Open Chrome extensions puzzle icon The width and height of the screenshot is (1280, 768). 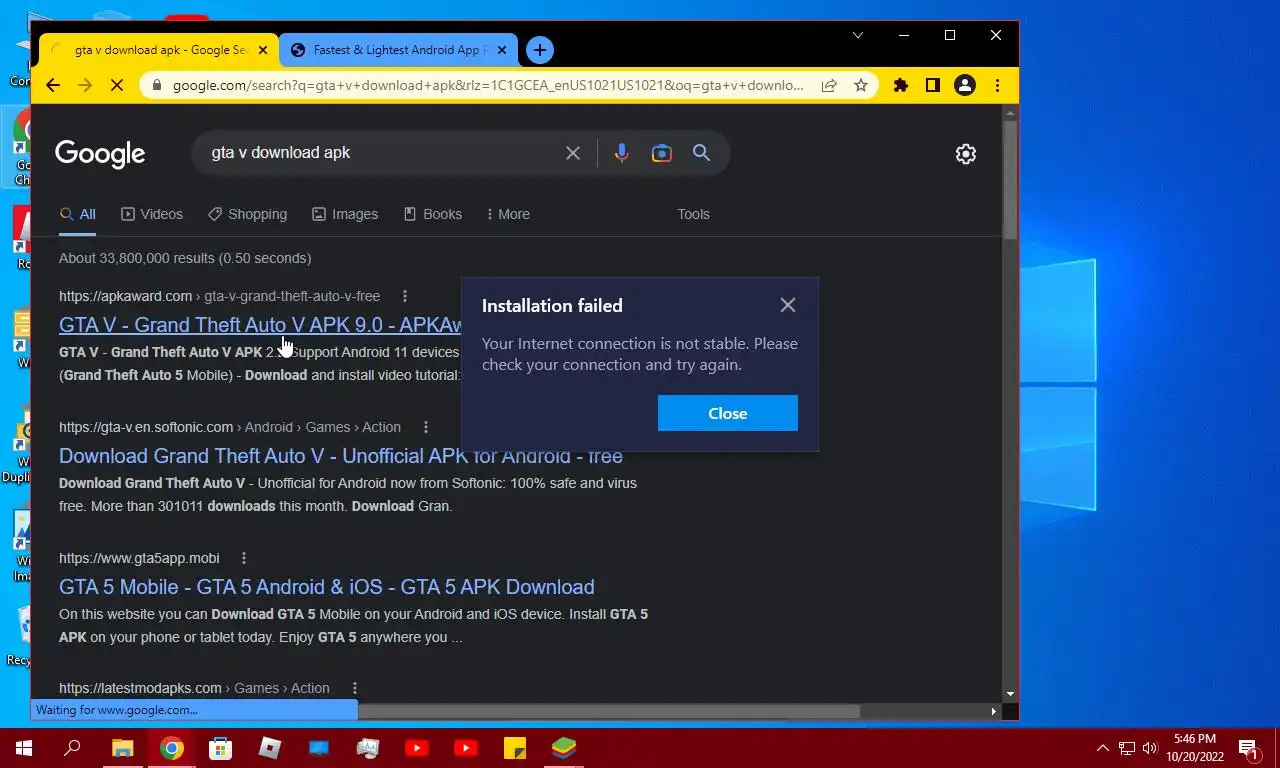pyautogui.click(x=901, y=86)
